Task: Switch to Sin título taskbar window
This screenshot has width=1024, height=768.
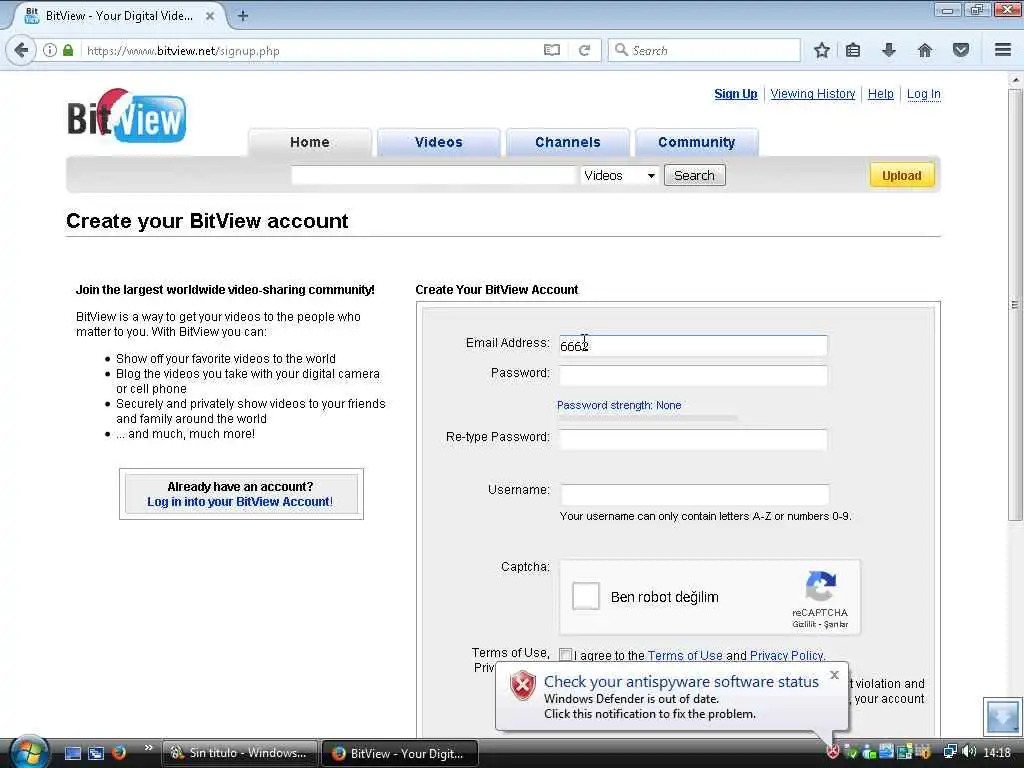Action: pos(240,753)
